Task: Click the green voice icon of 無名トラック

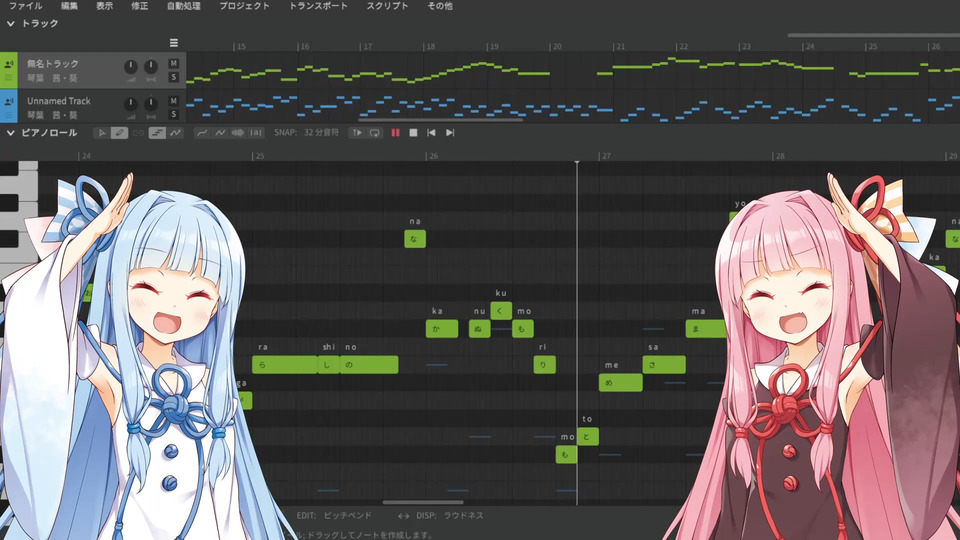Action: pos(9,64)
